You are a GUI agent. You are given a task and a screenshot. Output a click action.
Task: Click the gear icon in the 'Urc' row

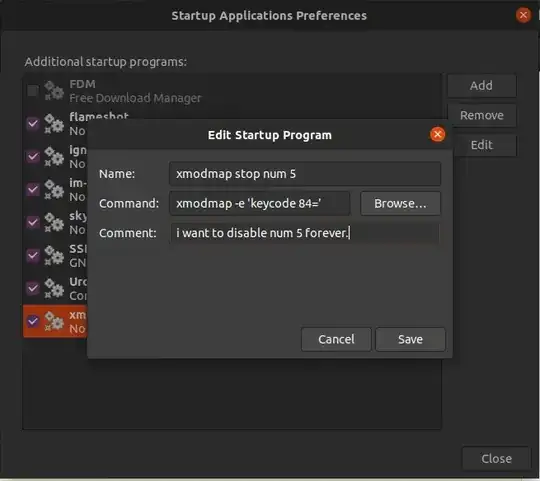point(54,288)
